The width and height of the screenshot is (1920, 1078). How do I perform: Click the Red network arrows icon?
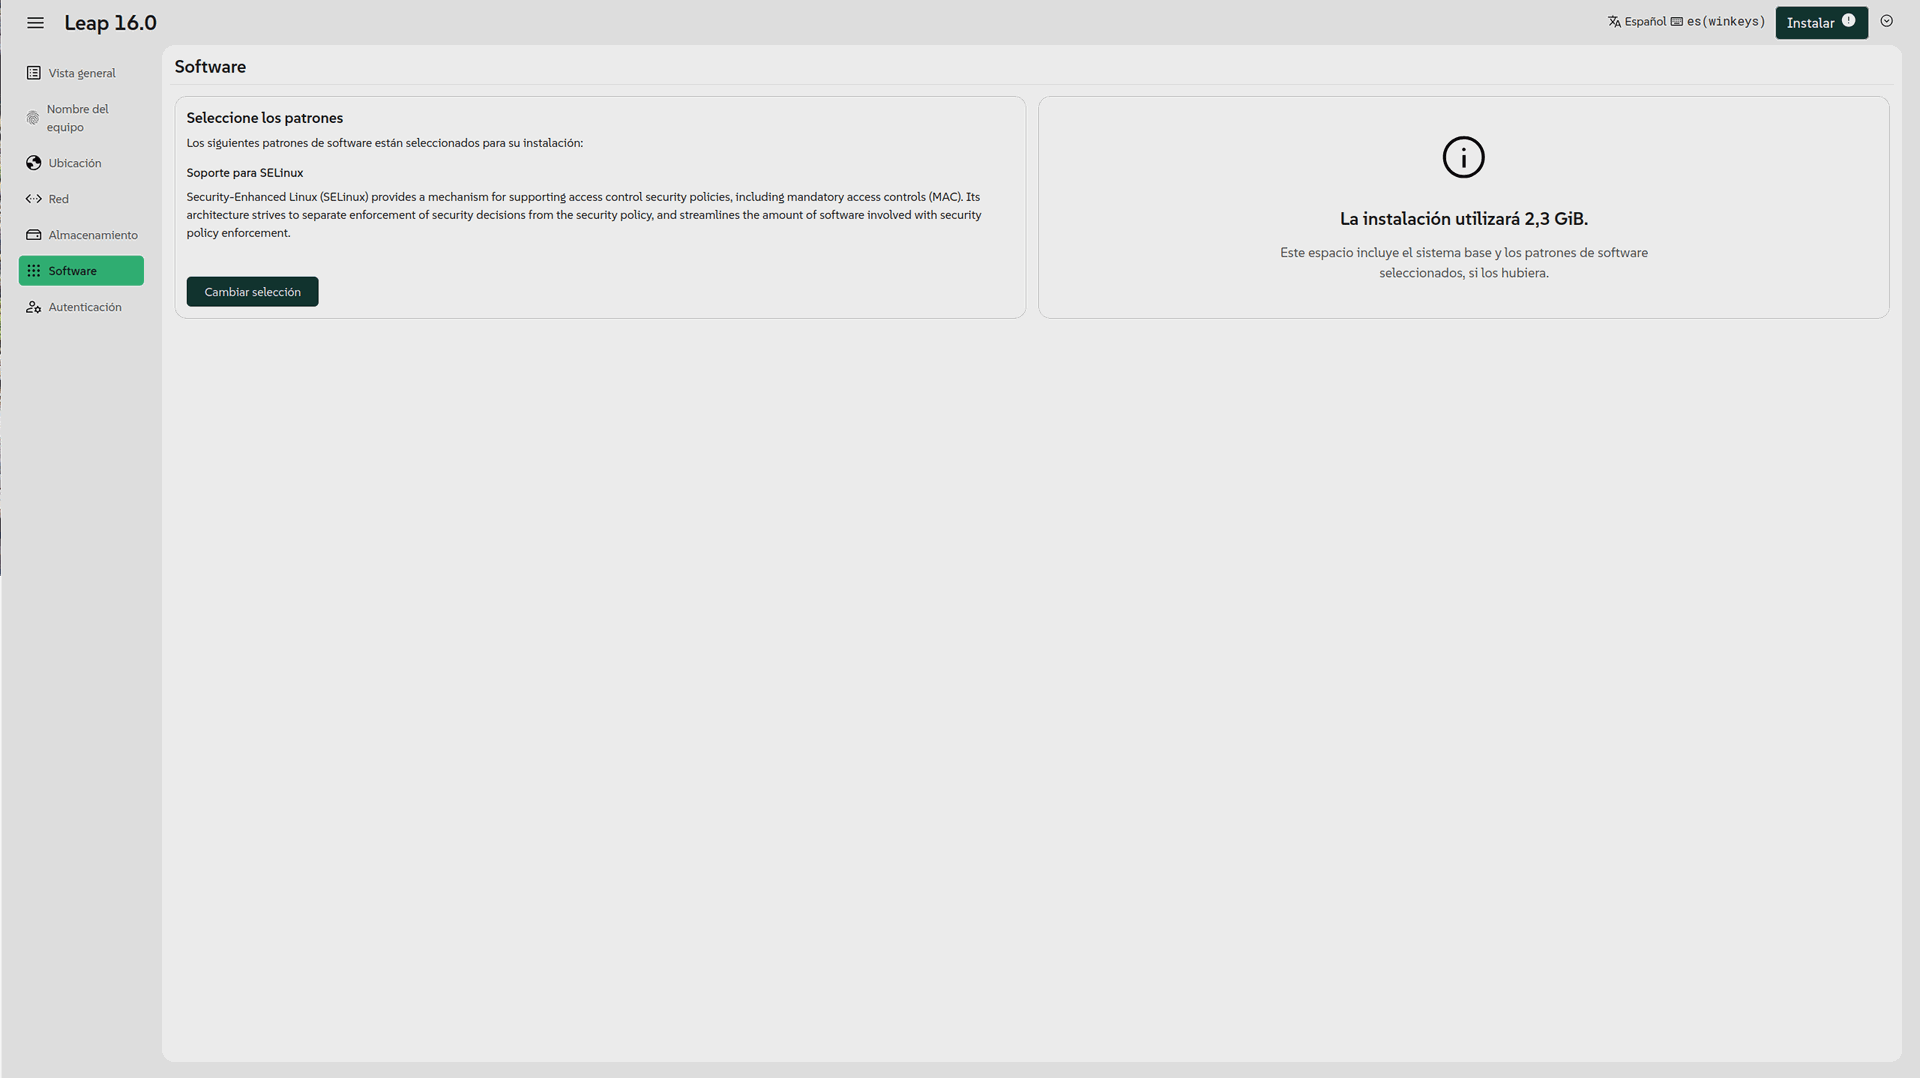(x=34, y=199)
